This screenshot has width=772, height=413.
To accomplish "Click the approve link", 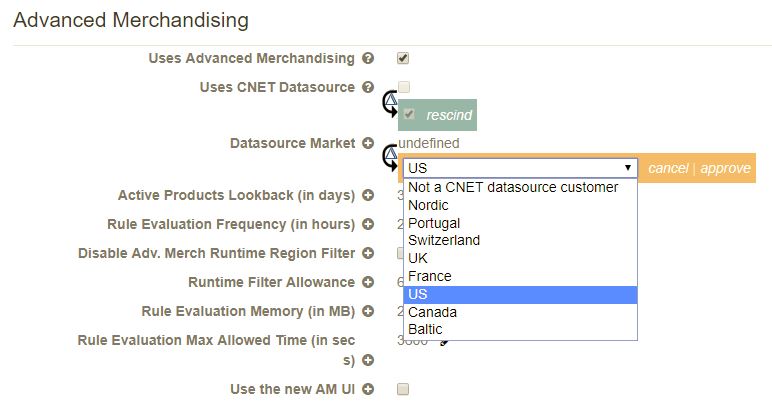I will point(725,168).
